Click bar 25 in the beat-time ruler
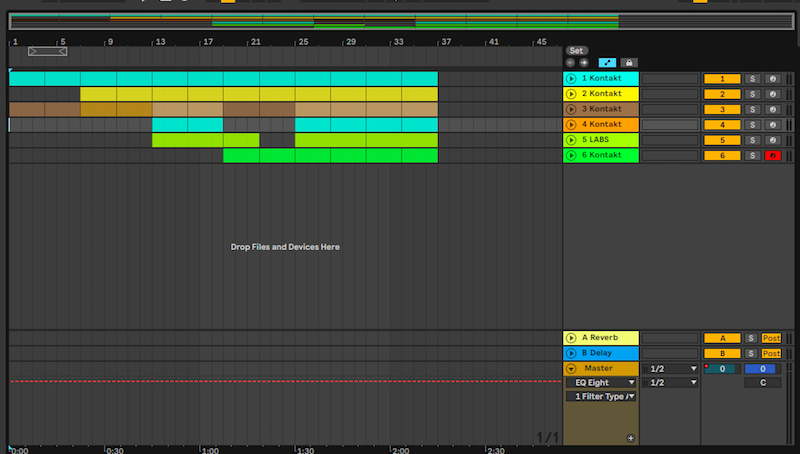Image resolution: width=800 pixels, height=454 pixels. (303, 42)
